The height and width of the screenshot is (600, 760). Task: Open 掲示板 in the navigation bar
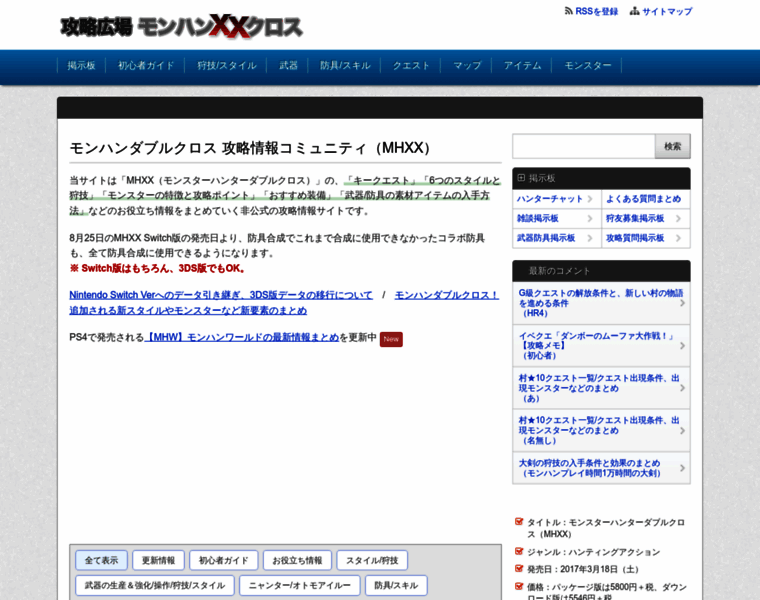[81, 65]
